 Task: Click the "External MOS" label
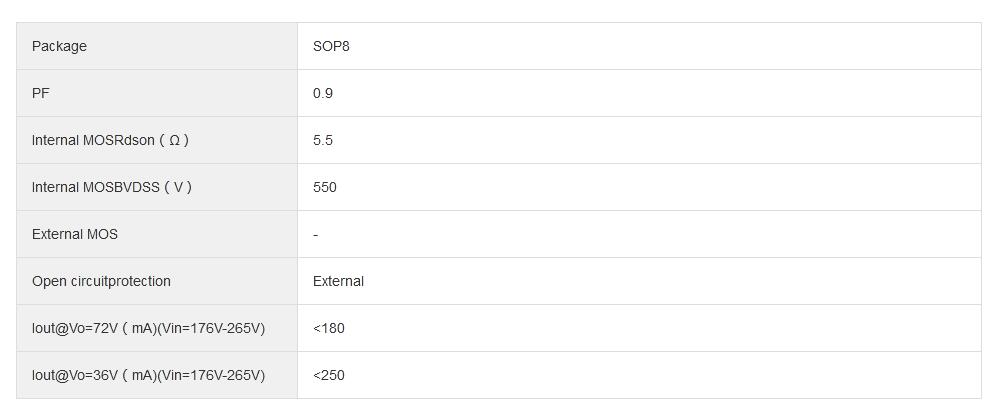tap(75, 234)
